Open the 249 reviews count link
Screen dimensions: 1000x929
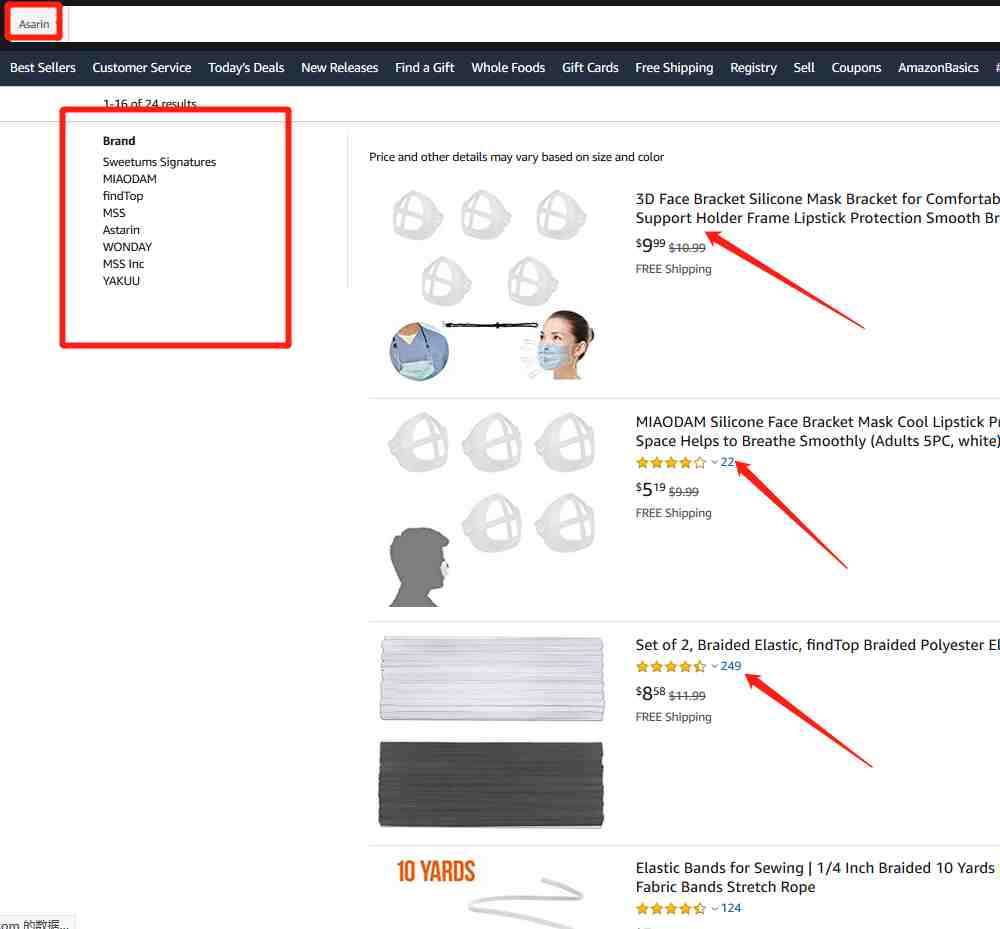[731, 667]
